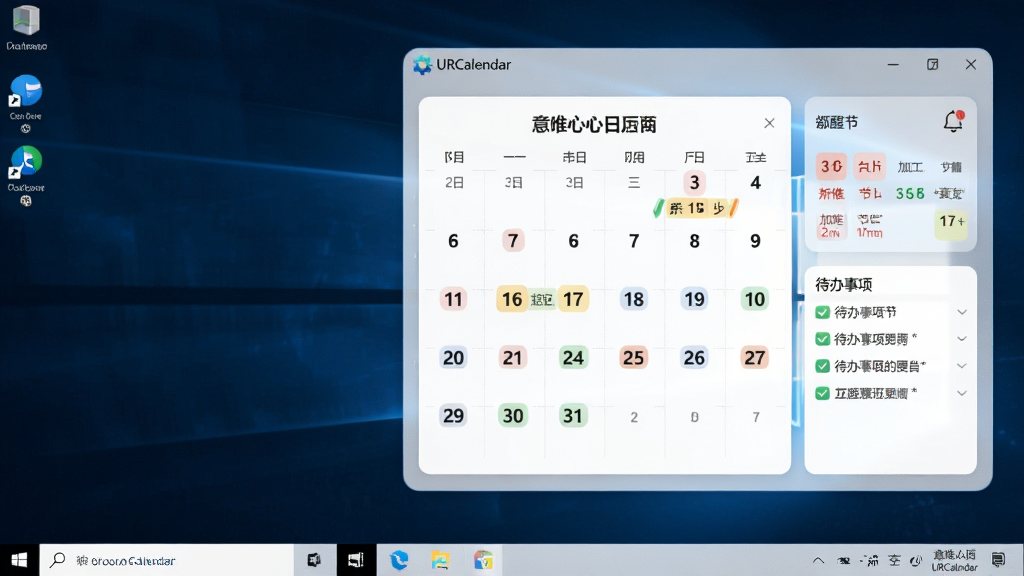Viewport: 1024px width, 576px height.
Task: Select the green-highlighted date 24
Action: tap(573, 357)
